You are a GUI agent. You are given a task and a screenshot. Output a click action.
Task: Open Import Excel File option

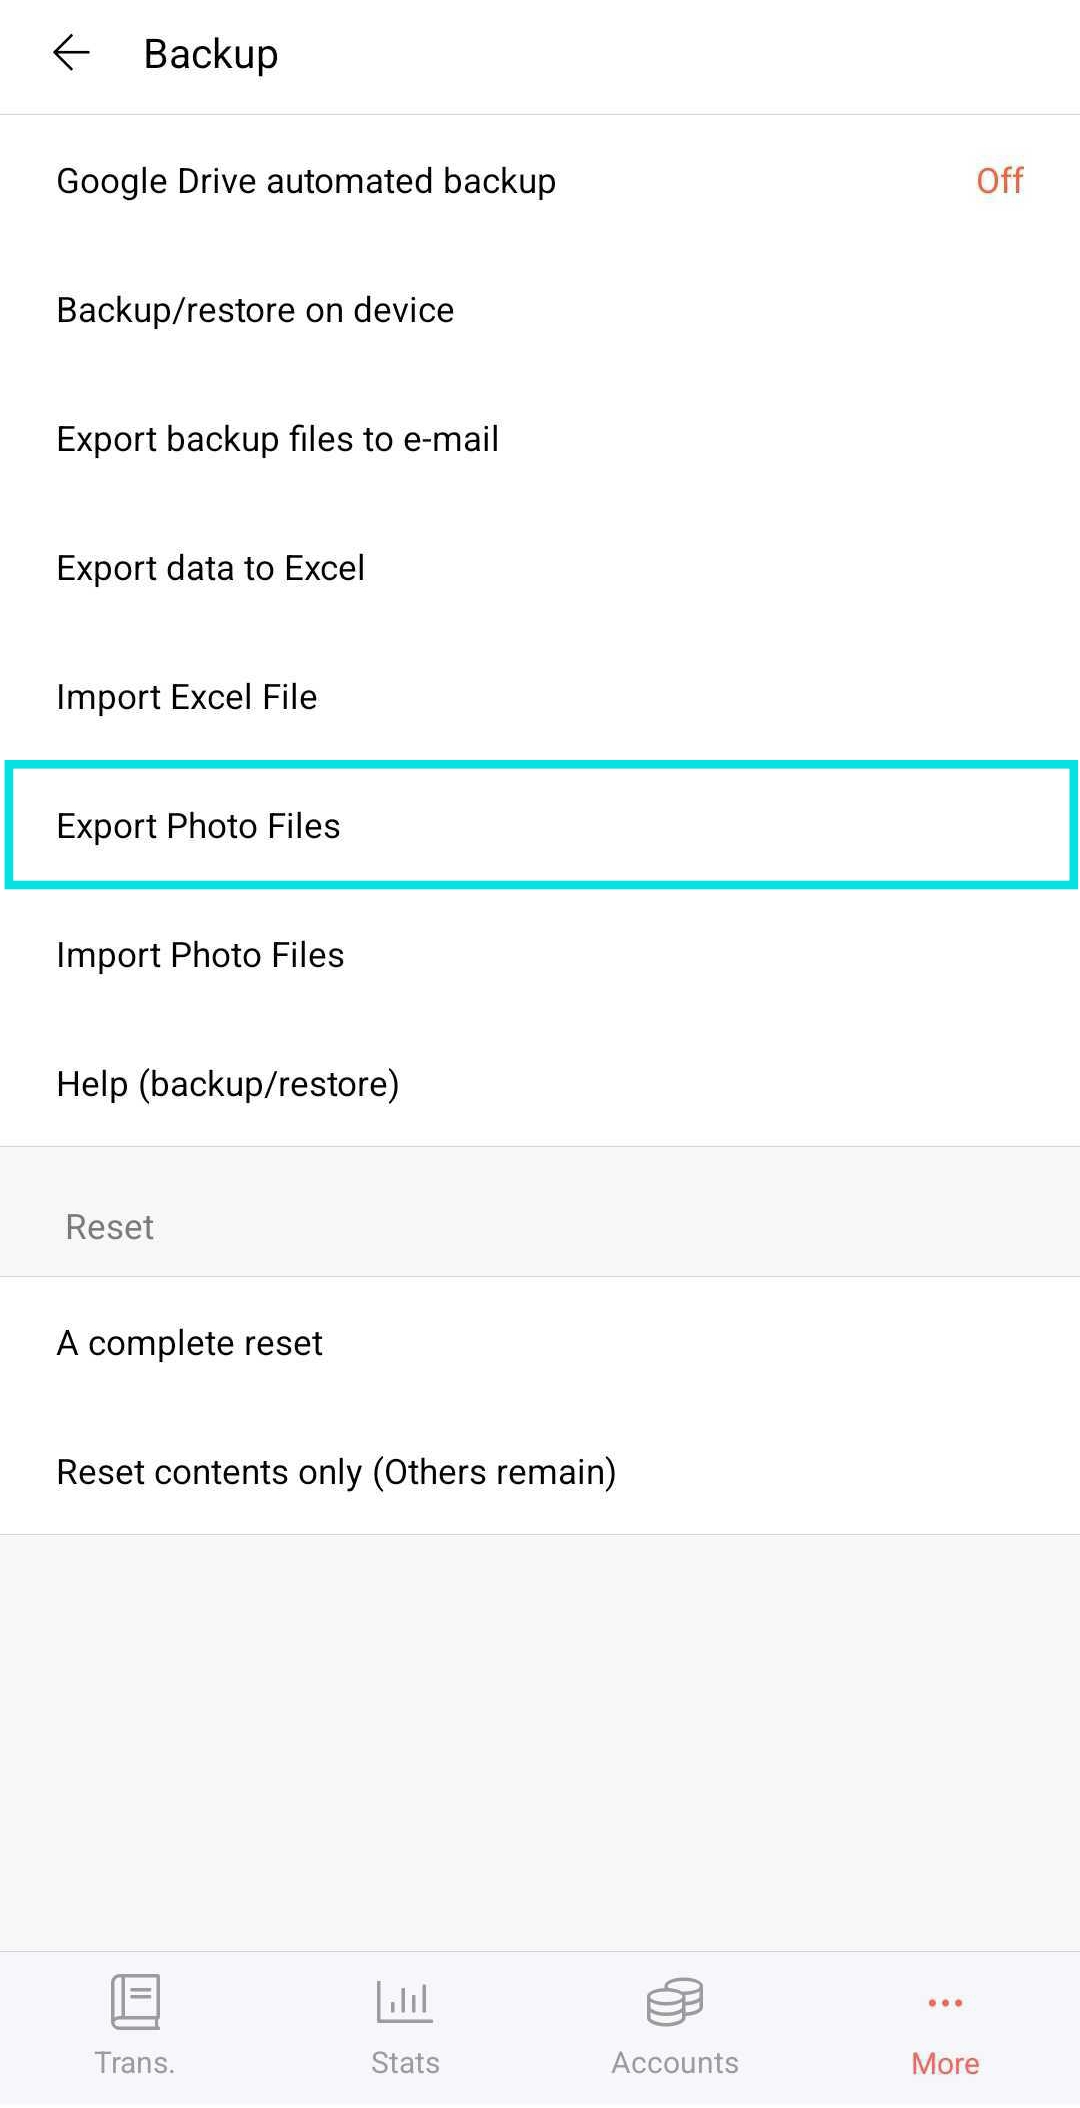(x=540, y=697)
